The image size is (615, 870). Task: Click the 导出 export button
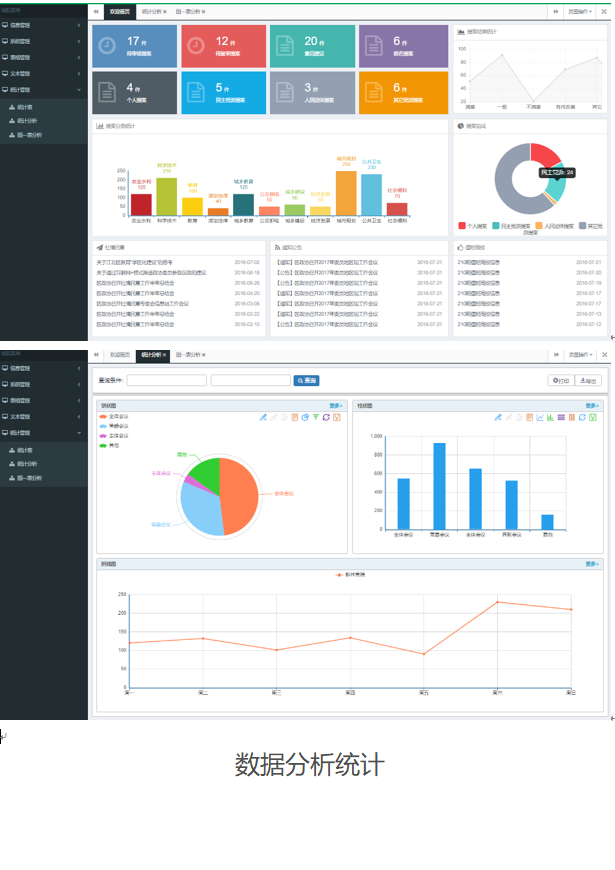tap(589, 381)
